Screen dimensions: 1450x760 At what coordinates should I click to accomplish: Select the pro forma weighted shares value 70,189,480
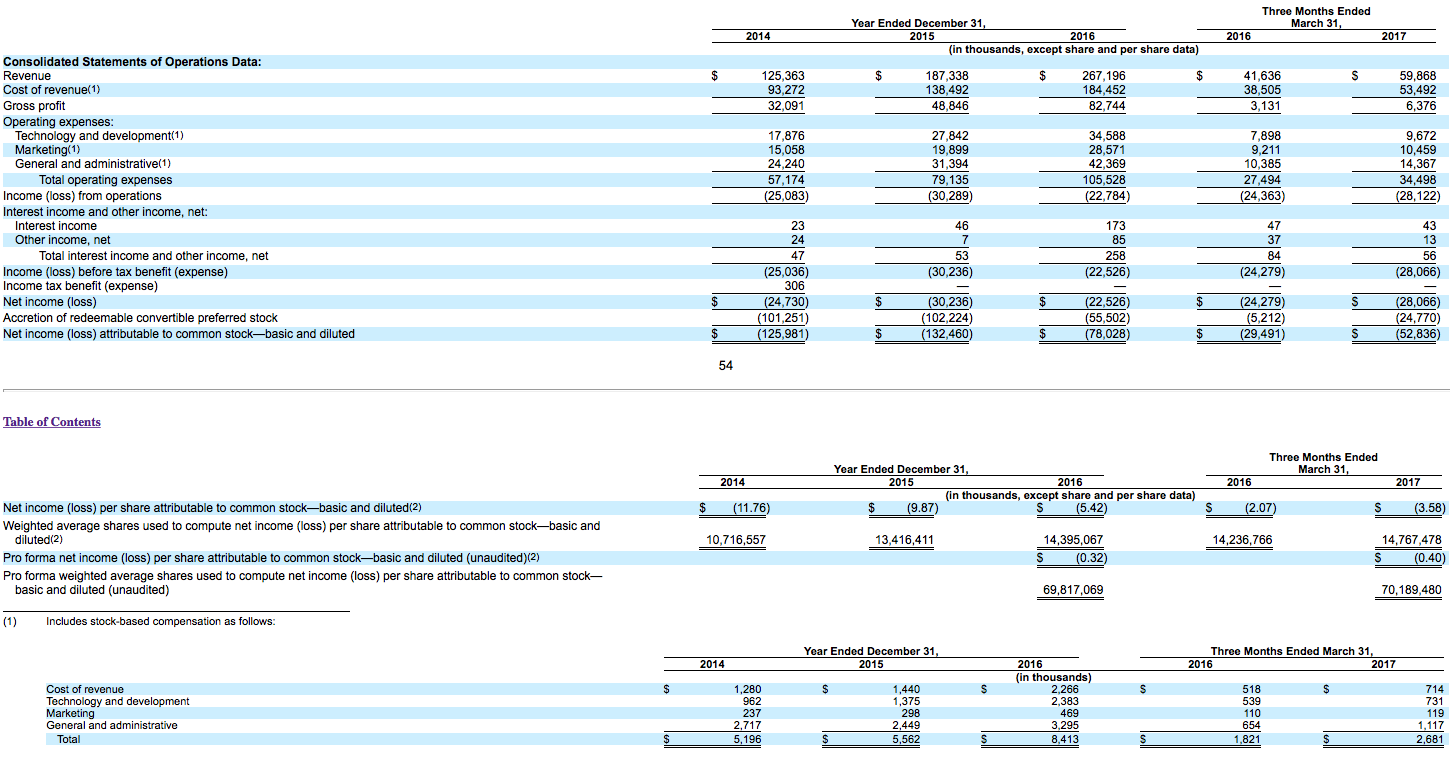[x=1412, y=590]
